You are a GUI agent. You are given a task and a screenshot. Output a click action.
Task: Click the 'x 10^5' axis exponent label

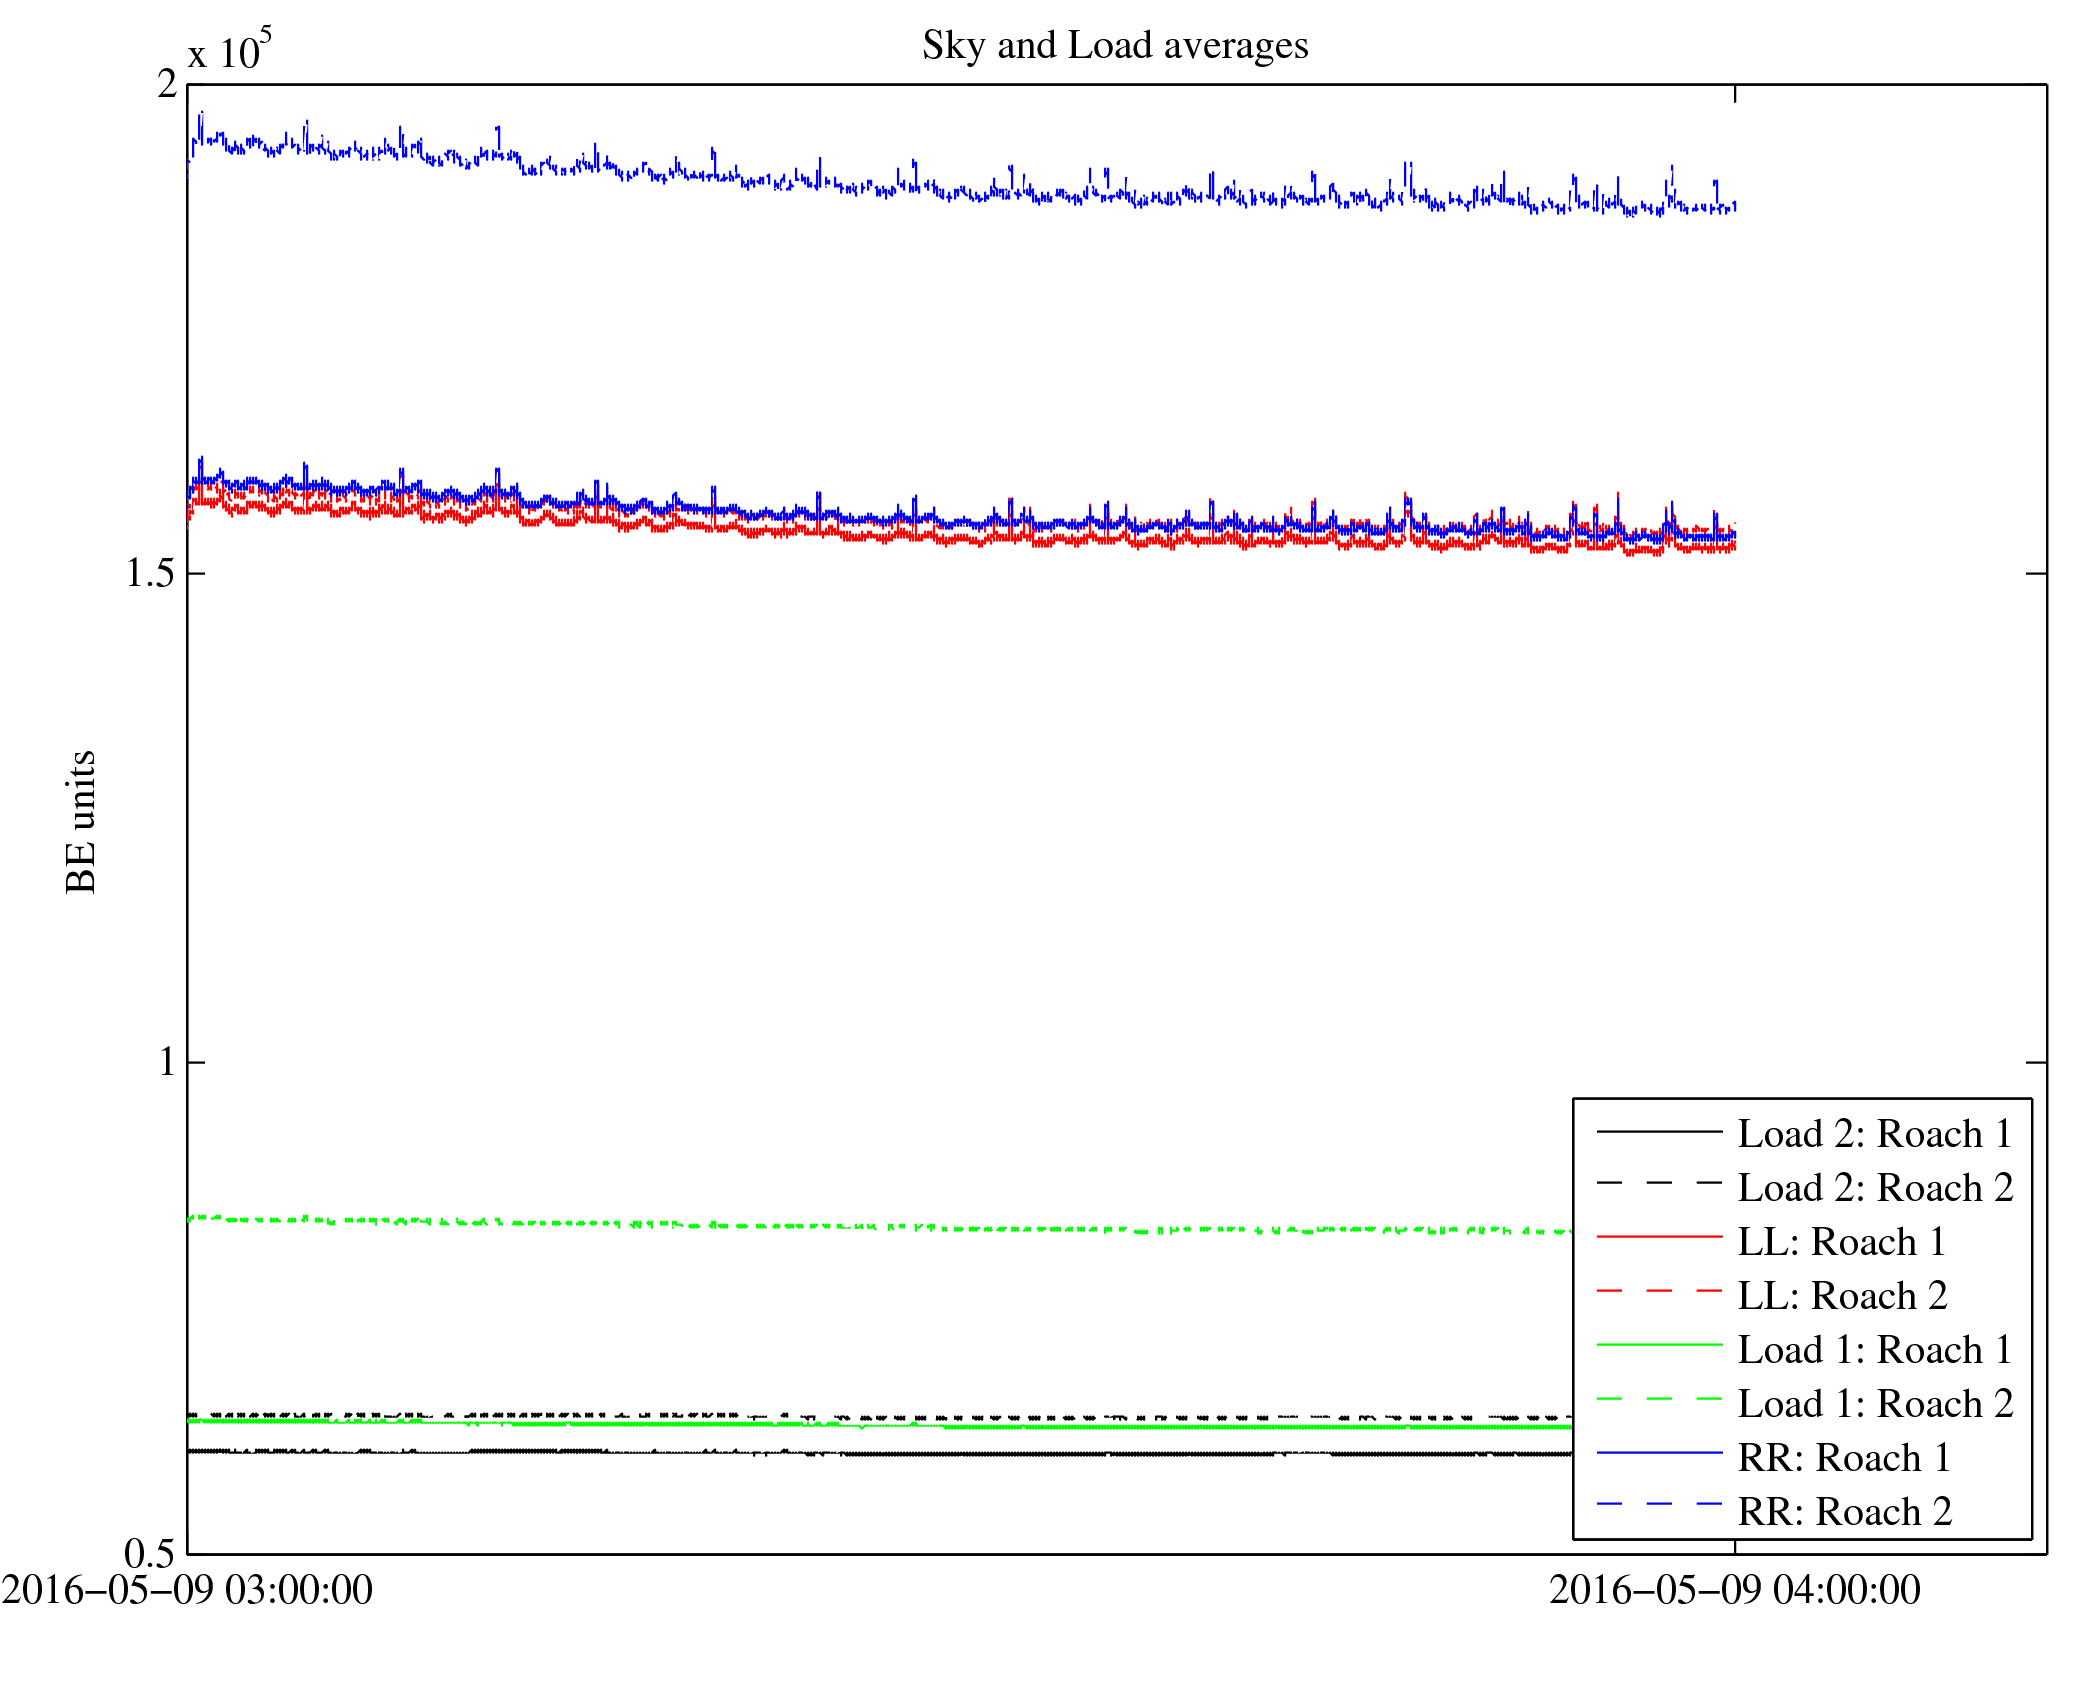(x=229, y=50)
